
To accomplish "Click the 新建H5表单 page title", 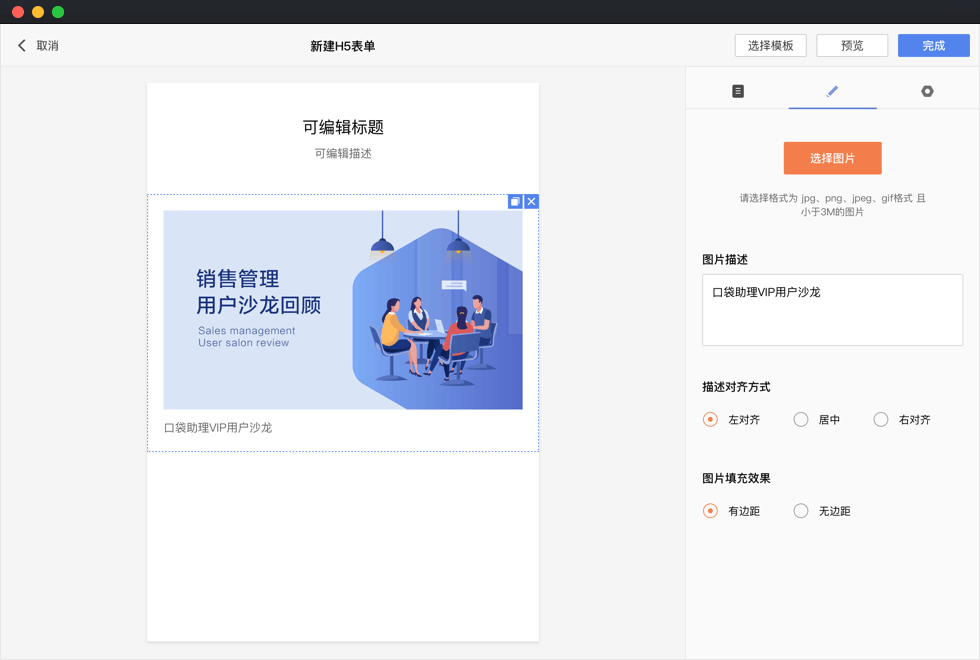I will pos(342,46).
